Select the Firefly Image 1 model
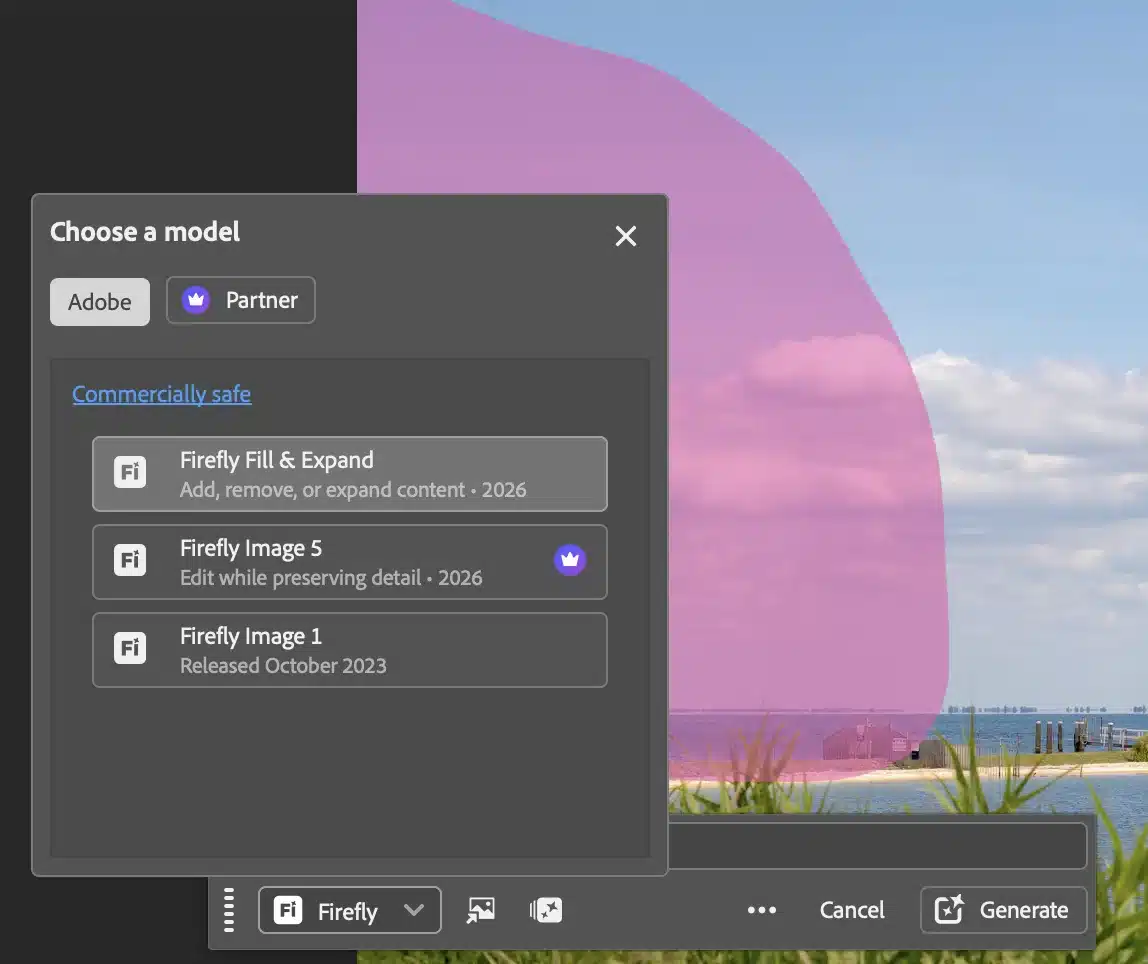This screenshot has height=964, width=1148. pos(350,650)
